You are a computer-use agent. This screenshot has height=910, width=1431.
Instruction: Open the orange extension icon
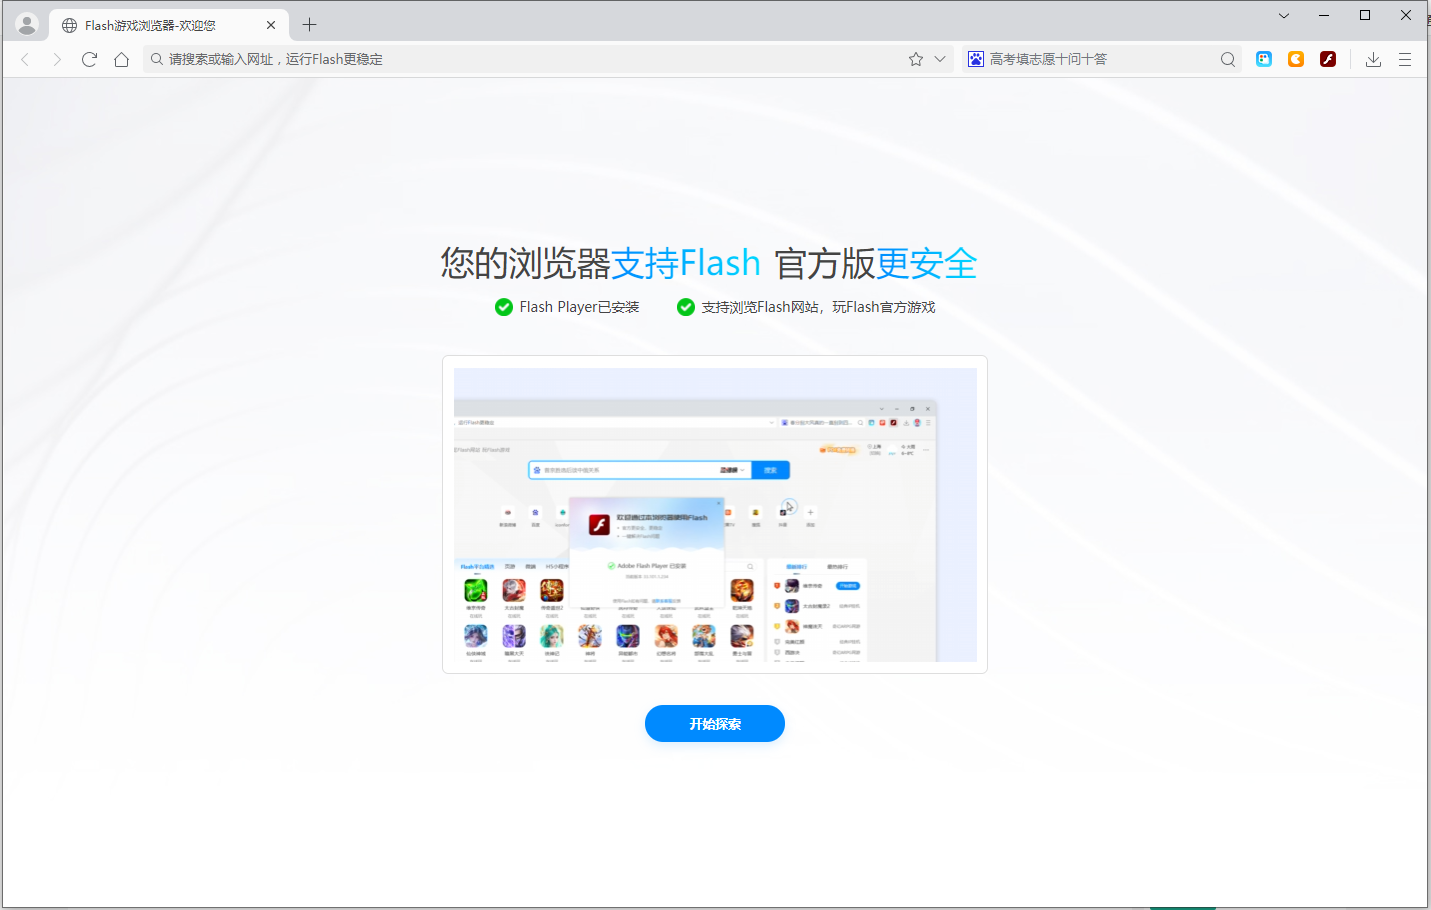[x=1296, y=59]
